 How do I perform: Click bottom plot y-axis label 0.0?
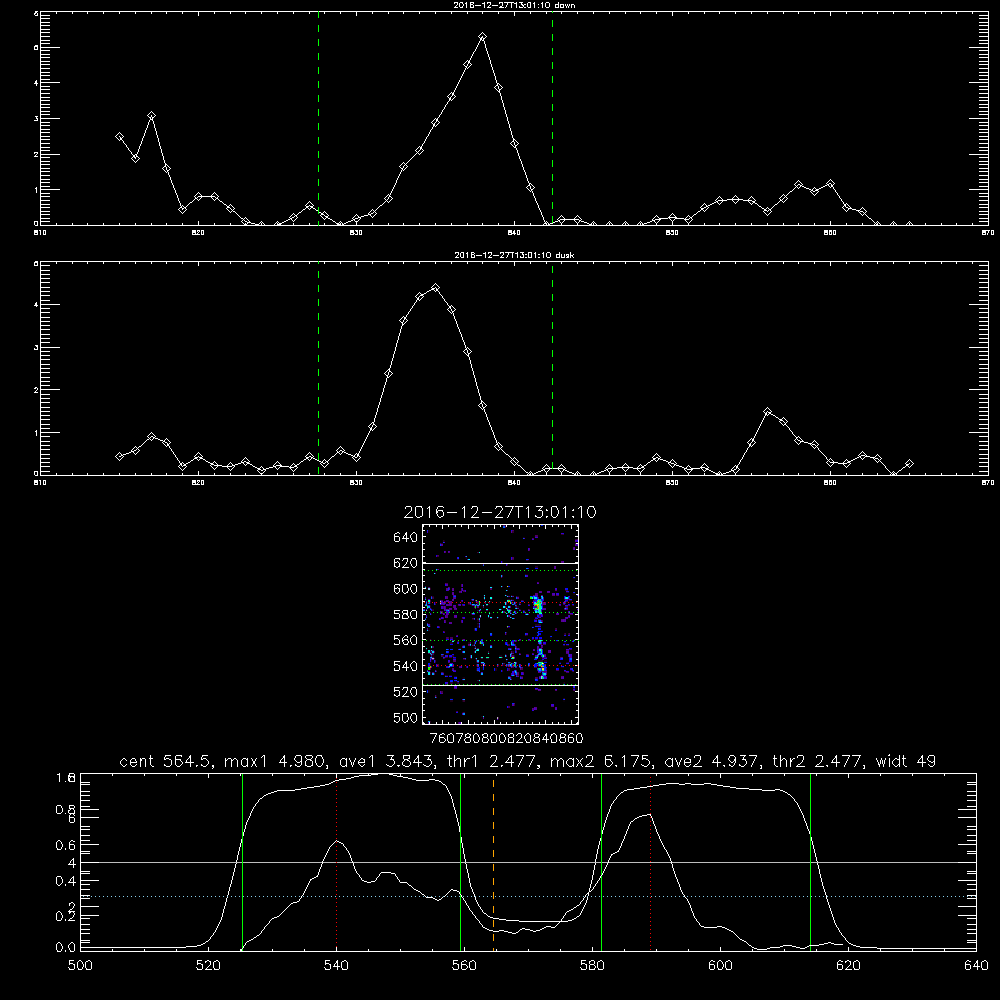click(x=66, y=948)
